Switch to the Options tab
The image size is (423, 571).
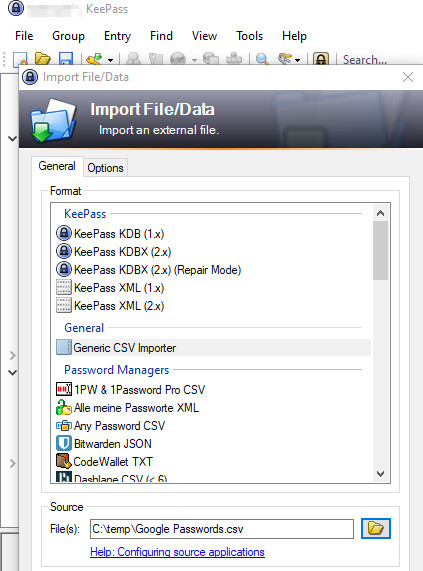[x=106, y=168]
